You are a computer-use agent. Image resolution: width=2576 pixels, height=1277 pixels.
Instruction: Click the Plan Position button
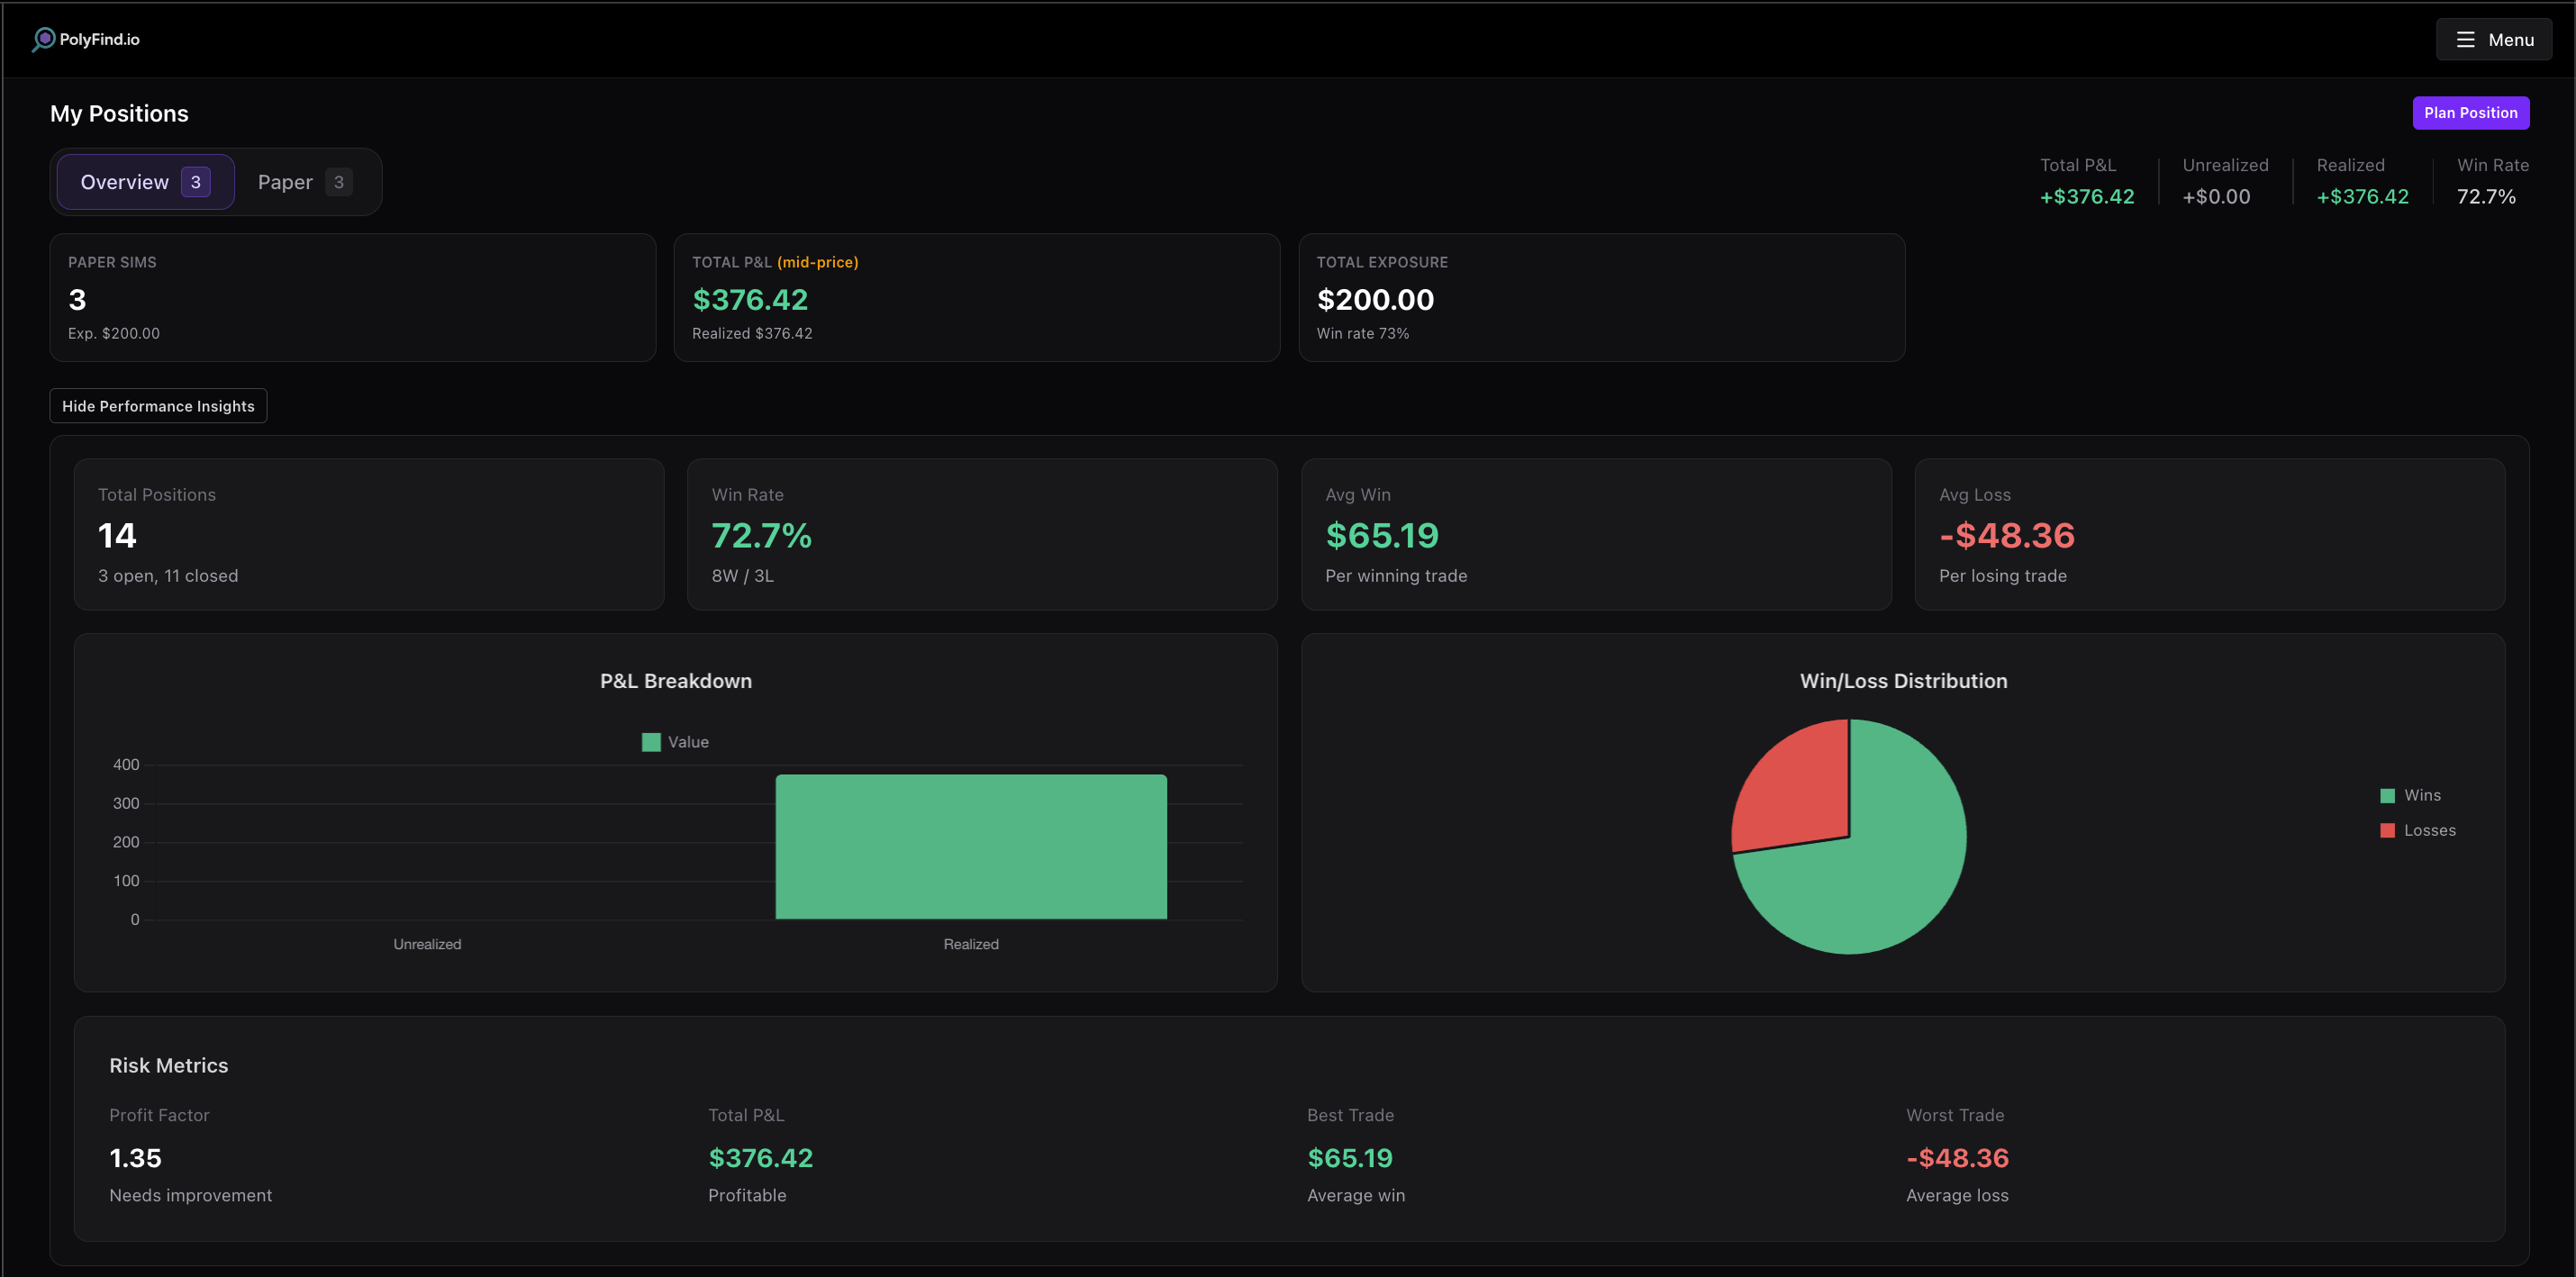[x=2470, y=113]
